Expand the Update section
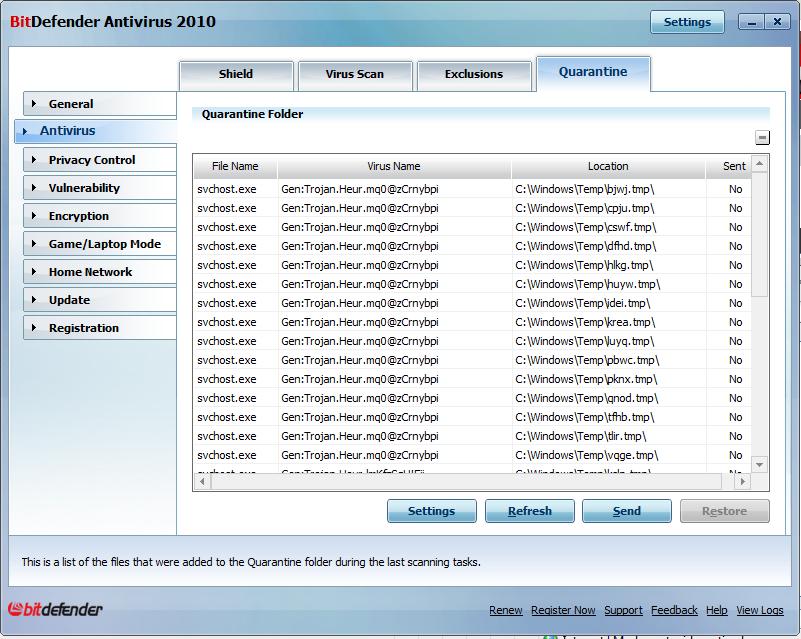The width and height of the screenshot is (801, 639). [100, 300]
